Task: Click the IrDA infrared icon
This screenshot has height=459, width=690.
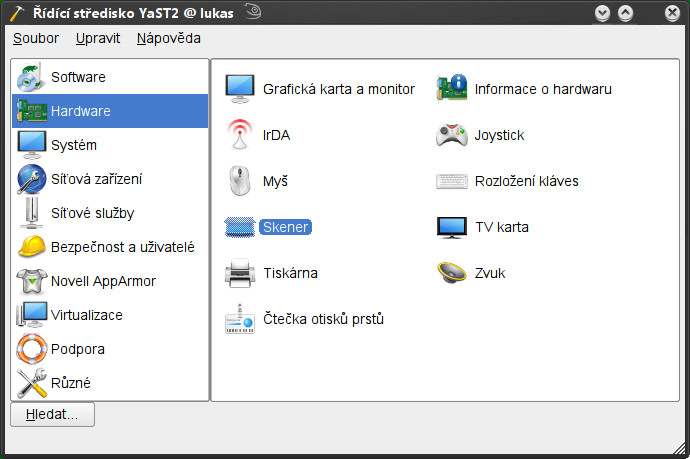Action: [240, 135]
